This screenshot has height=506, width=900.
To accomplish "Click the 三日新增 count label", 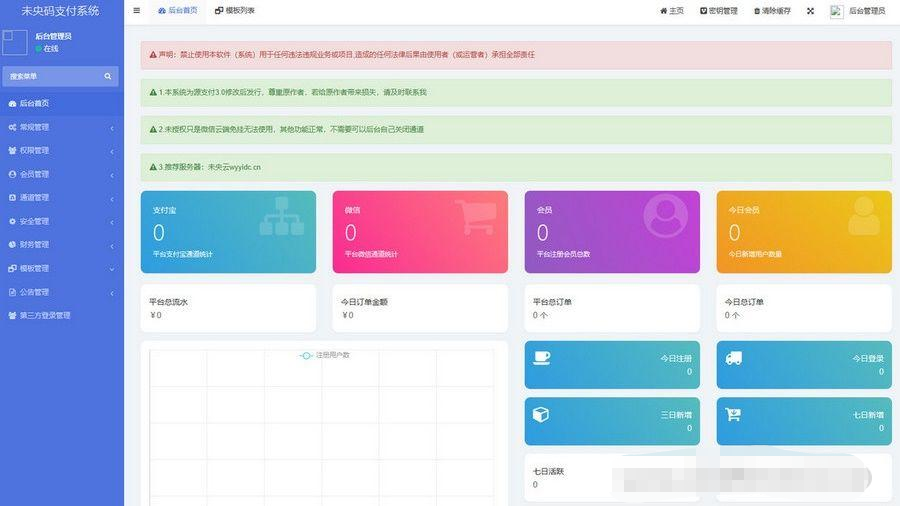I will [676, 415].
